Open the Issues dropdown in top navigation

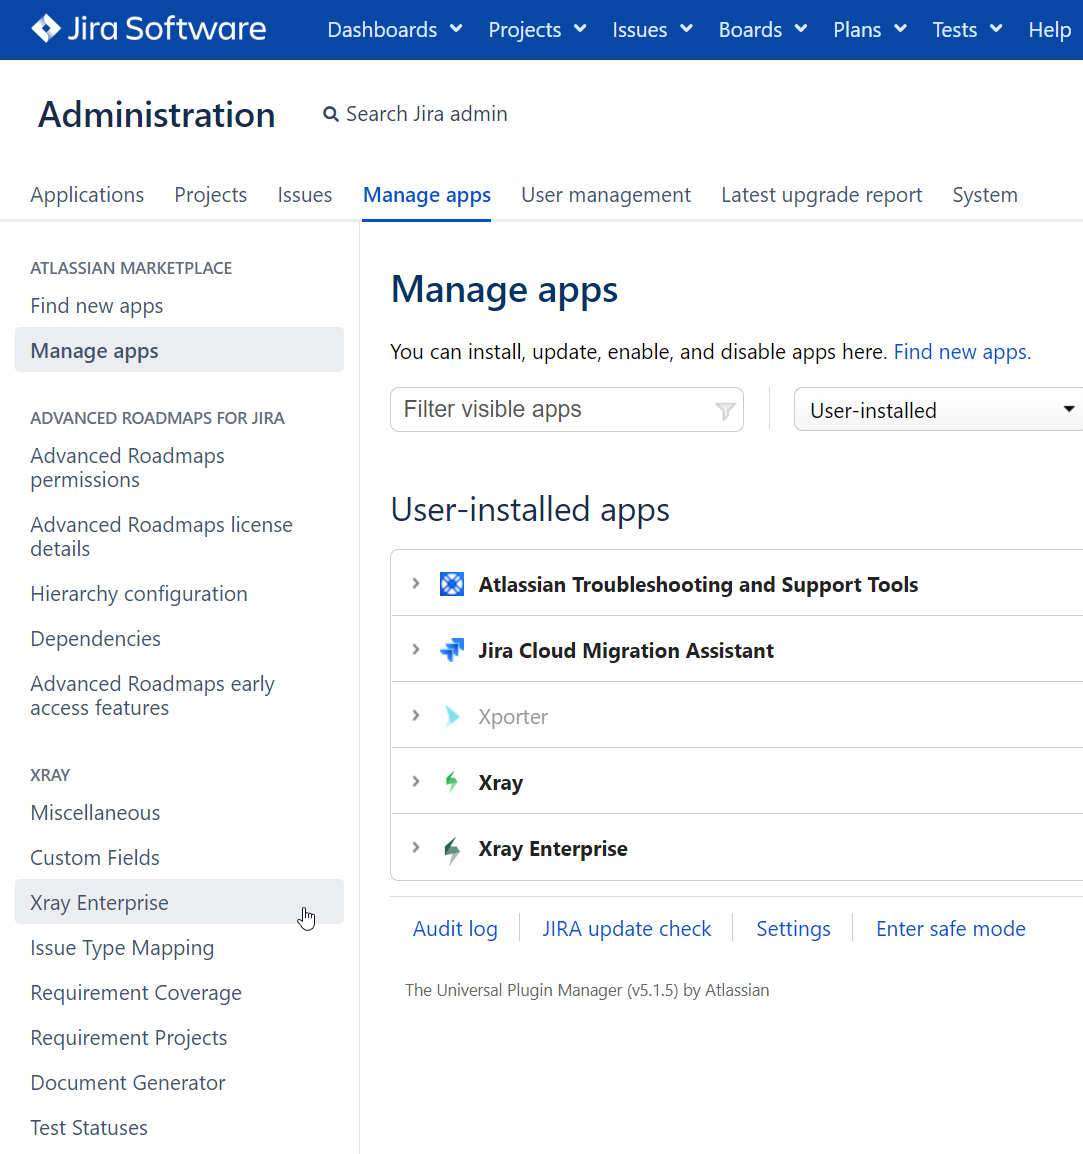pos(653,29)
